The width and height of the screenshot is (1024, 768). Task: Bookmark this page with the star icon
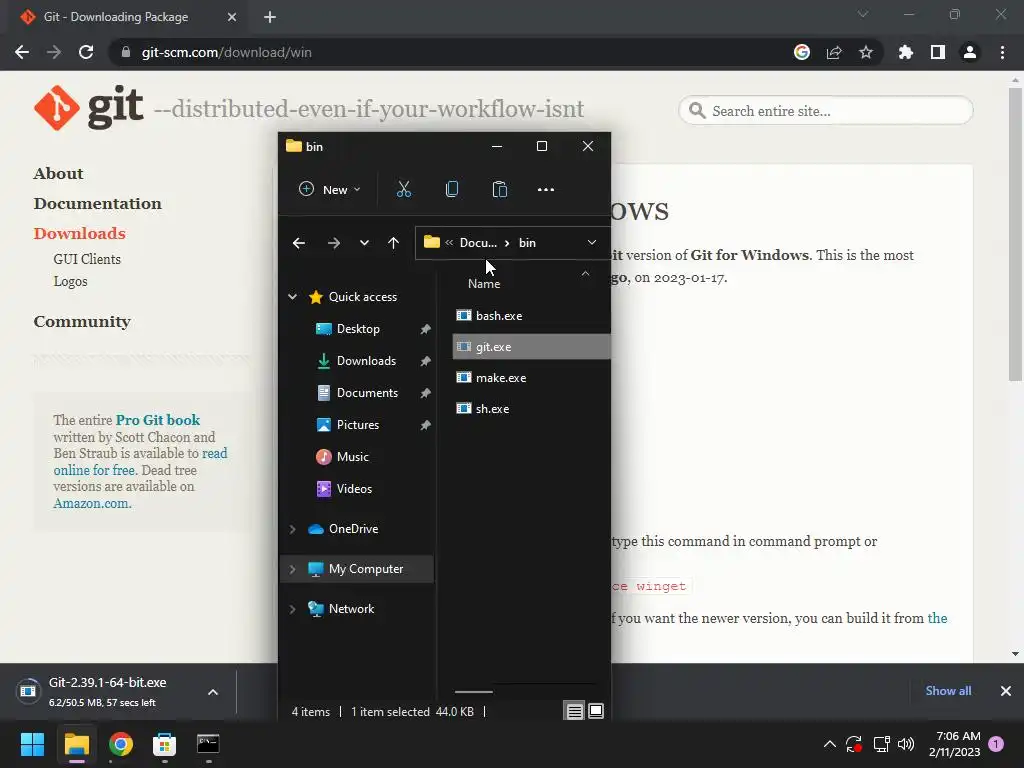click(x=866, y=52)
